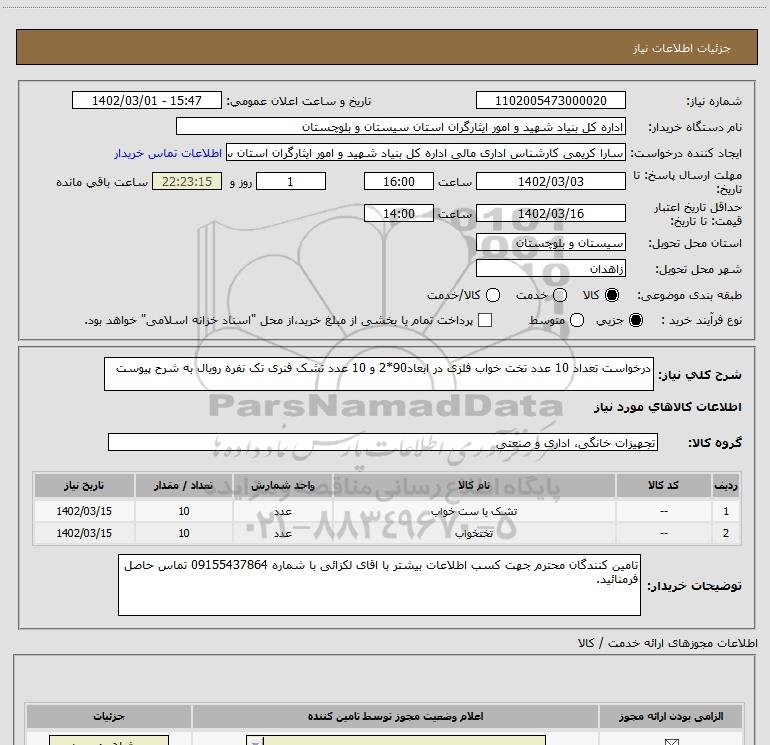This screenshot has width=770, height=745.
Task: Click buyer notes text area
Action: (x=379, y=585)
